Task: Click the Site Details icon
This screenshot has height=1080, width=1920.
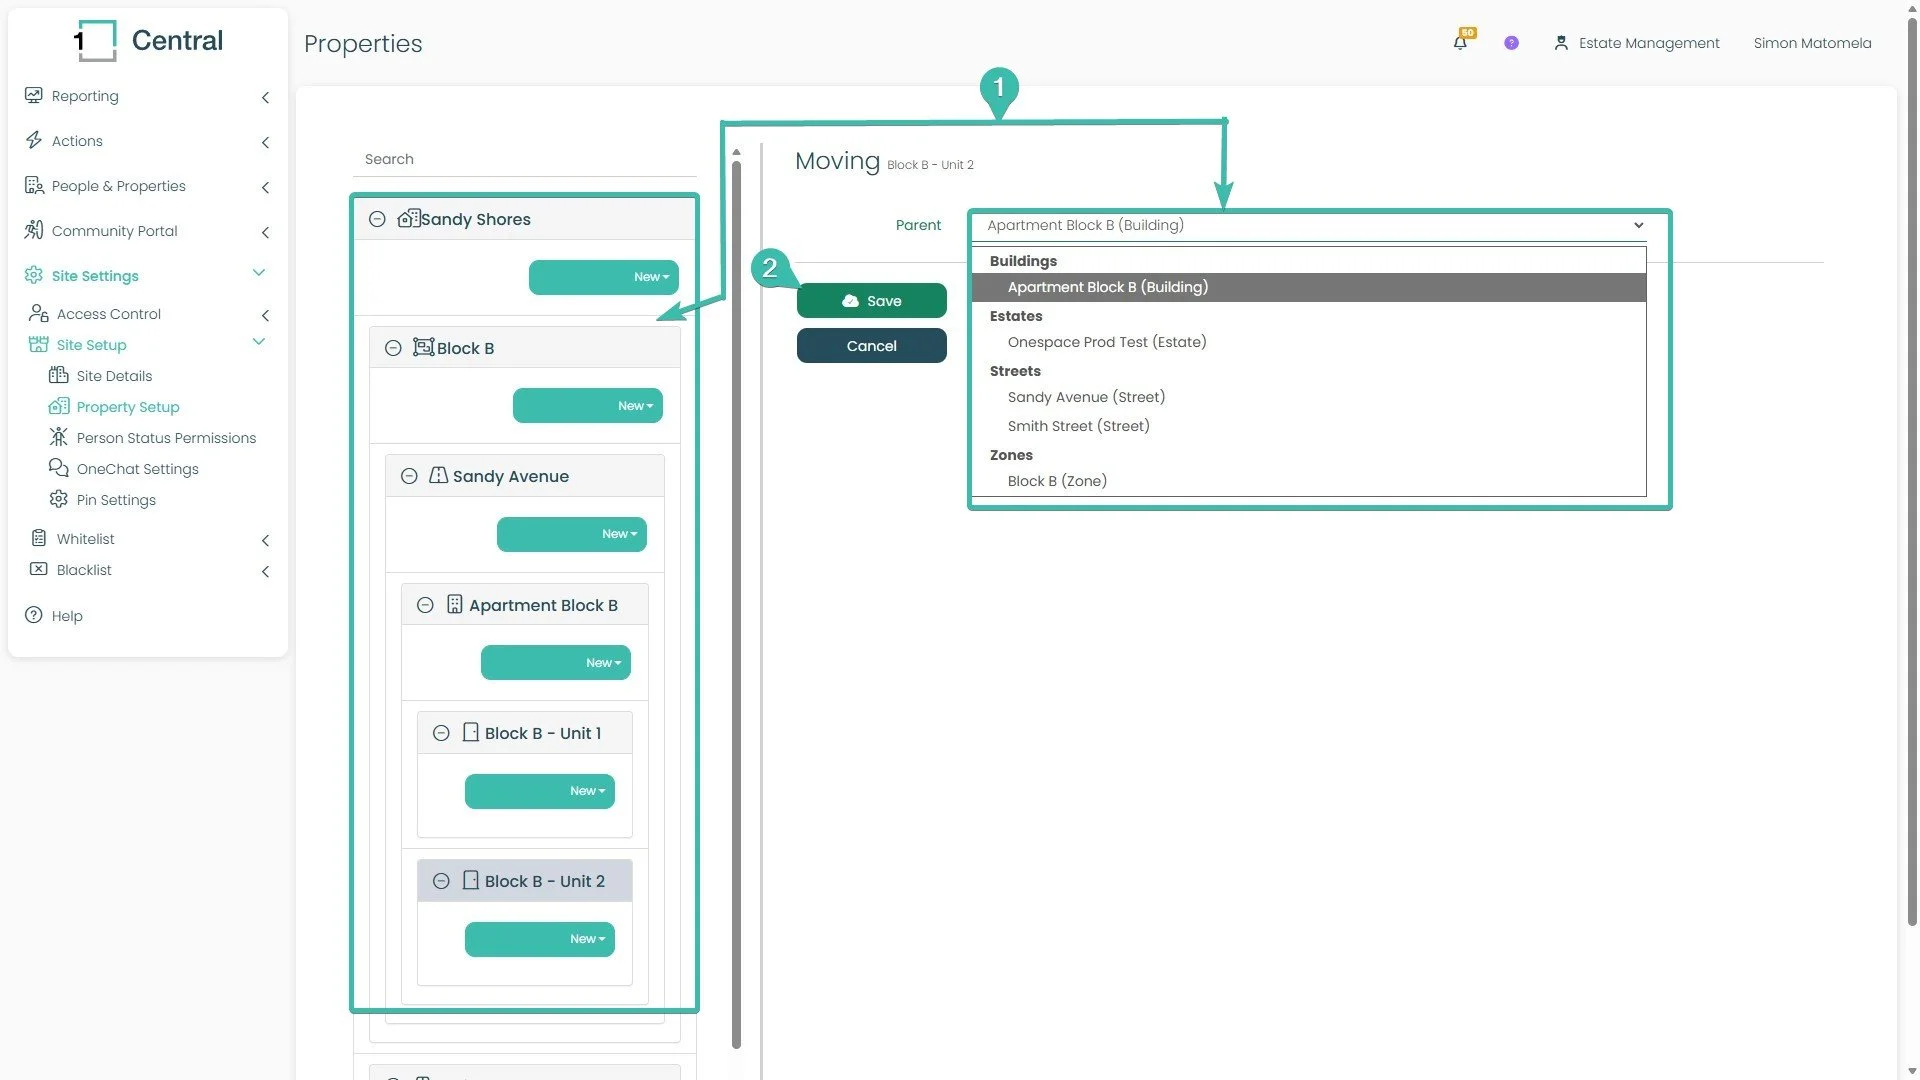Action: click(x=59, y=376)
